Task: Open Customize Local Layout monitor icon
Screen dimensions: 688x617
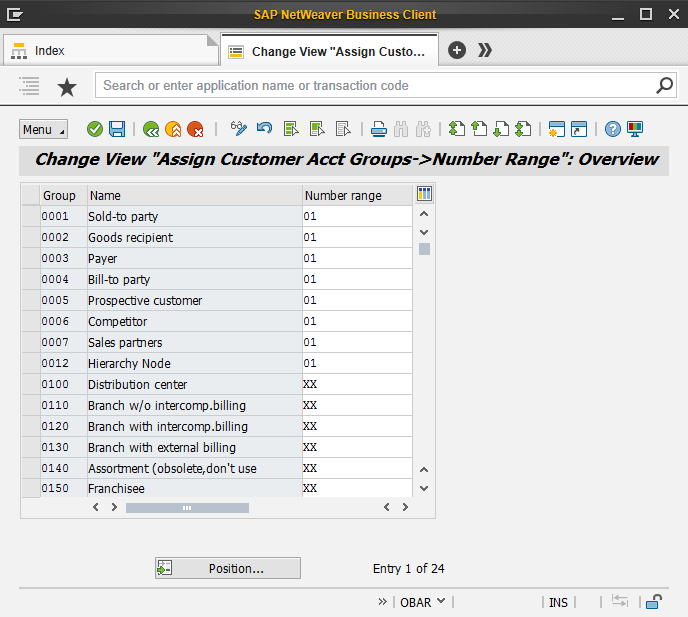Action: (x=635, y=129)
